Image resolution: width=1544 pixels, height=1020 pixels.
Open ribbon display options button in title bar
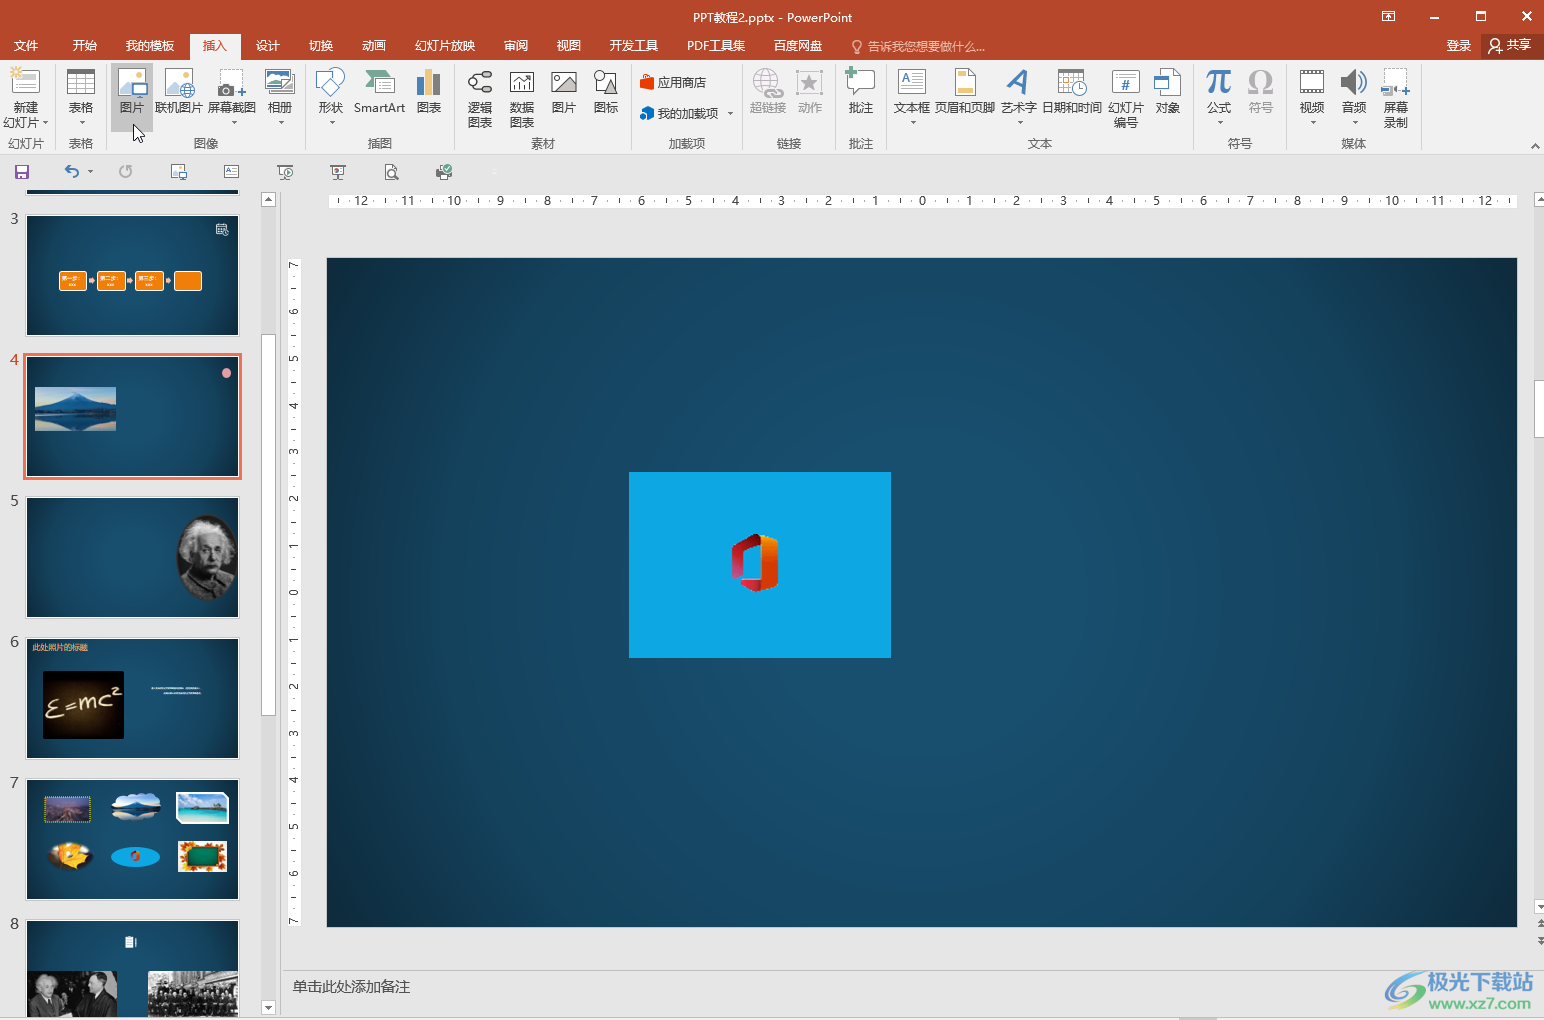(x=1388, y=16)
